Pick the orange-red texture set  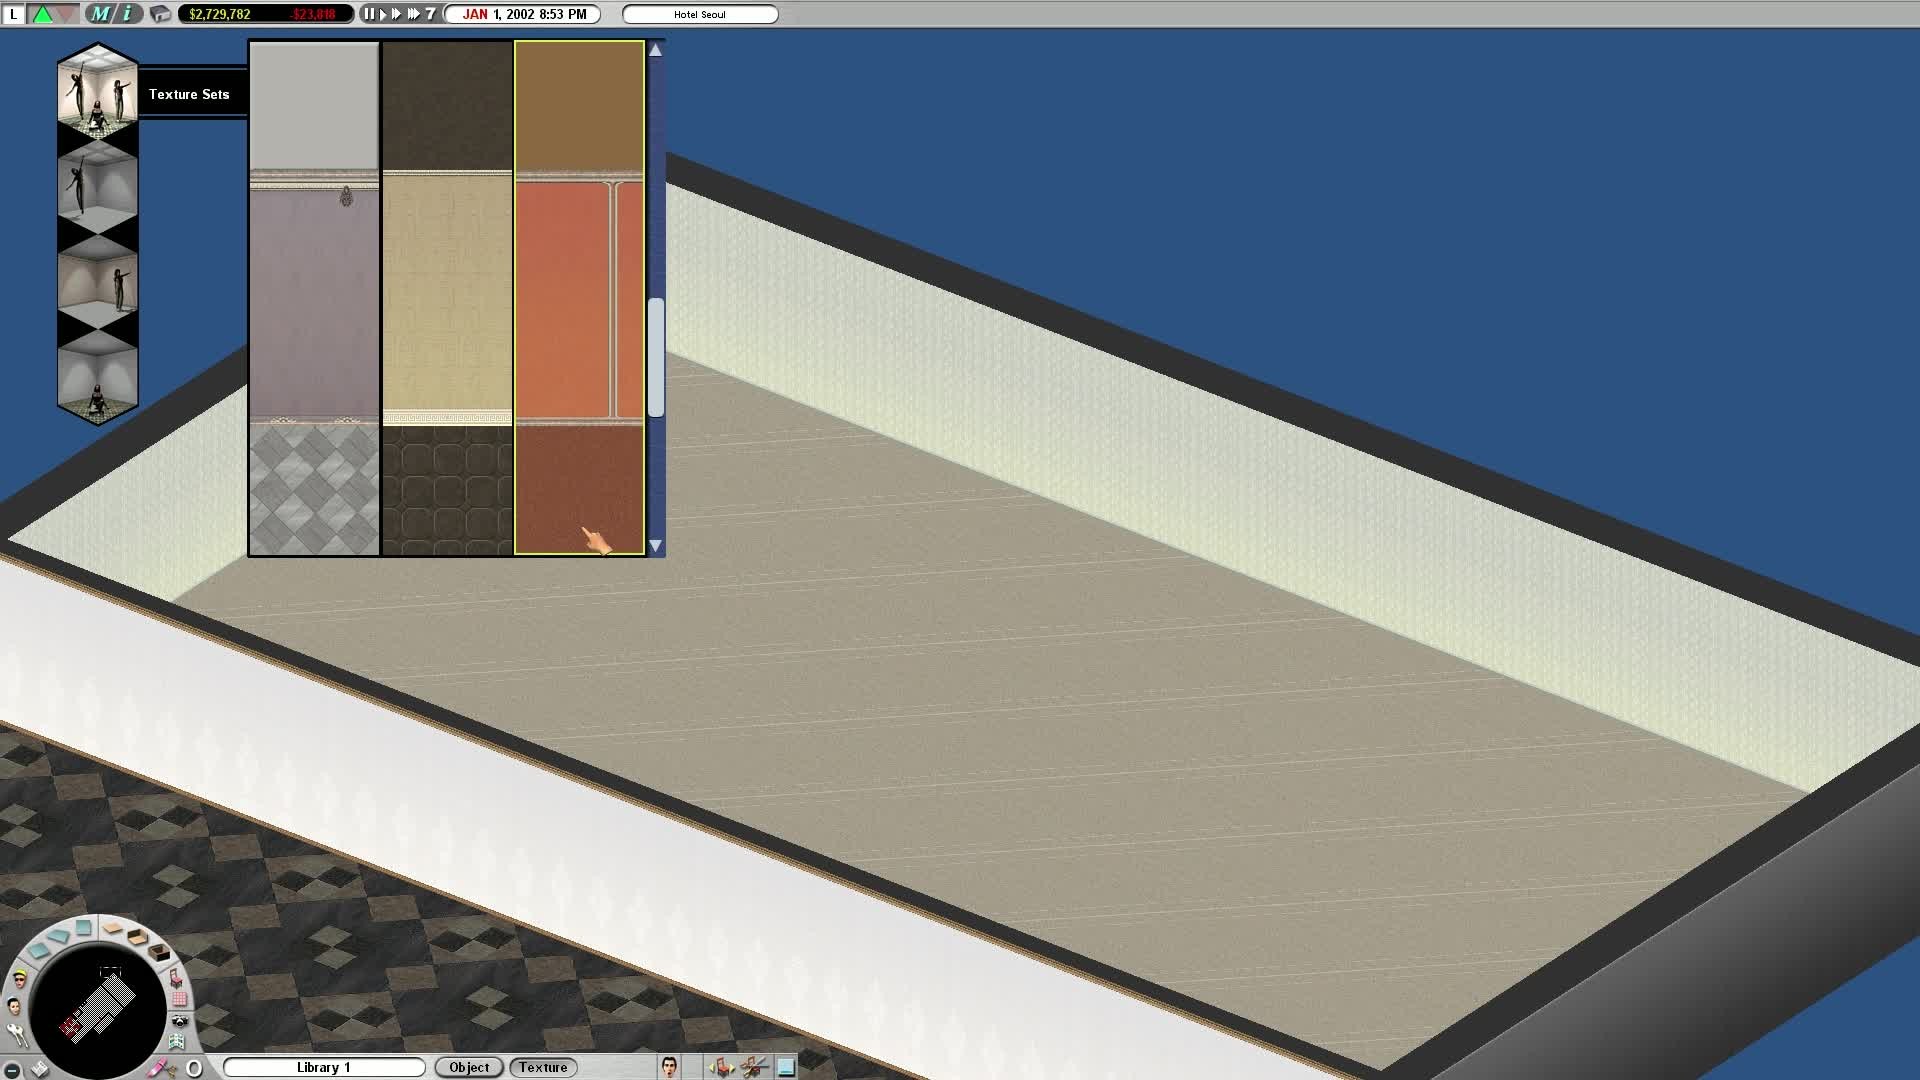579,298
